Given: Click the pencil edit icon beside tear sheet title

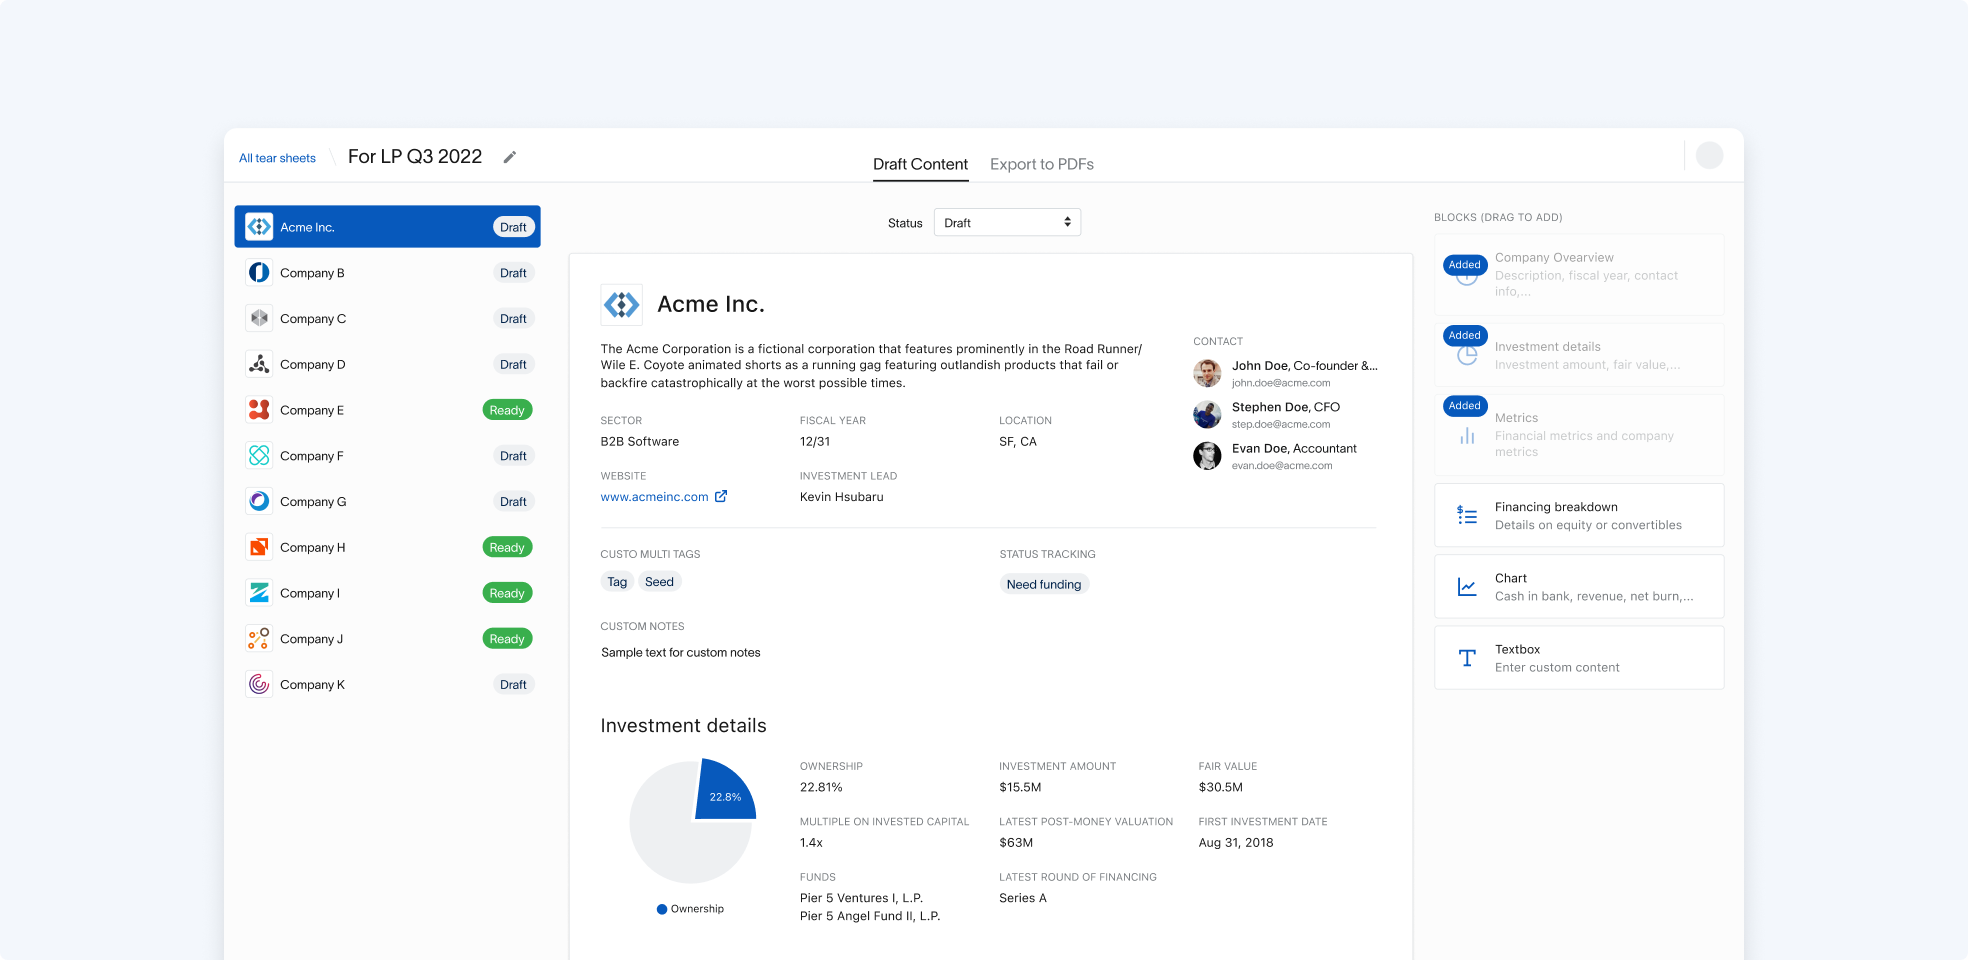Looking at the screenshot, I should click(510, 157).
